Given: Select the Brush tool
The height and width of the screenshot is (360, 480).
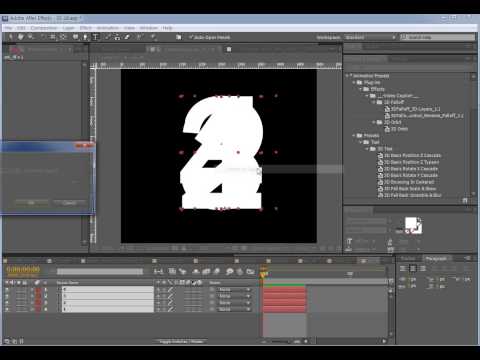Looking at the screenshot, I should [108, 37].
